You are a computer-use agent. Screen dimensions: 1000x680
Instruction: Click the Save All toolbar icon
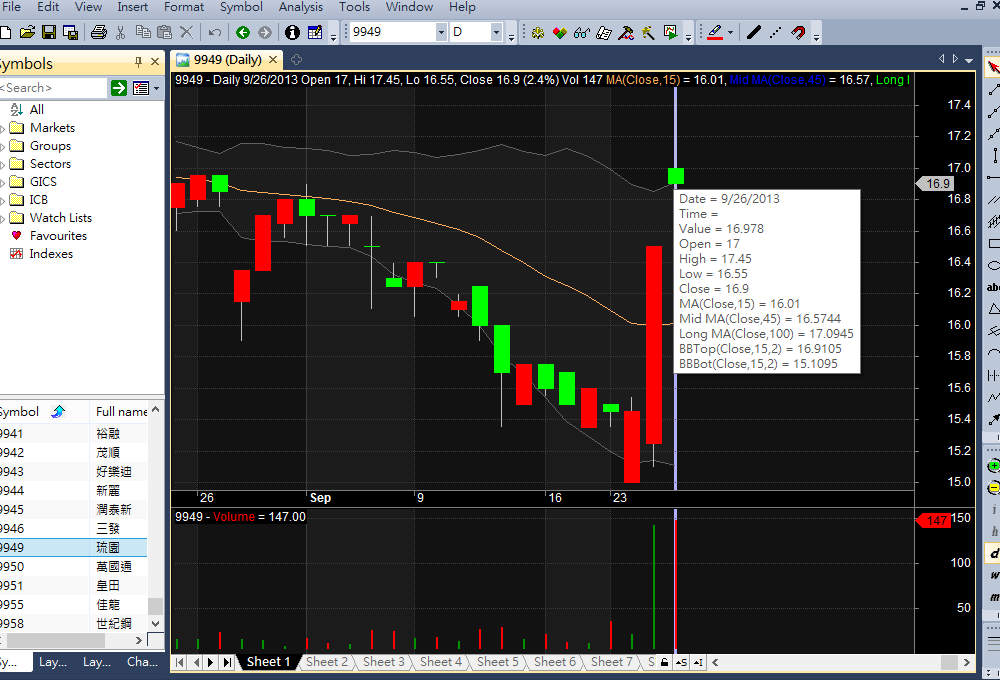70,33
